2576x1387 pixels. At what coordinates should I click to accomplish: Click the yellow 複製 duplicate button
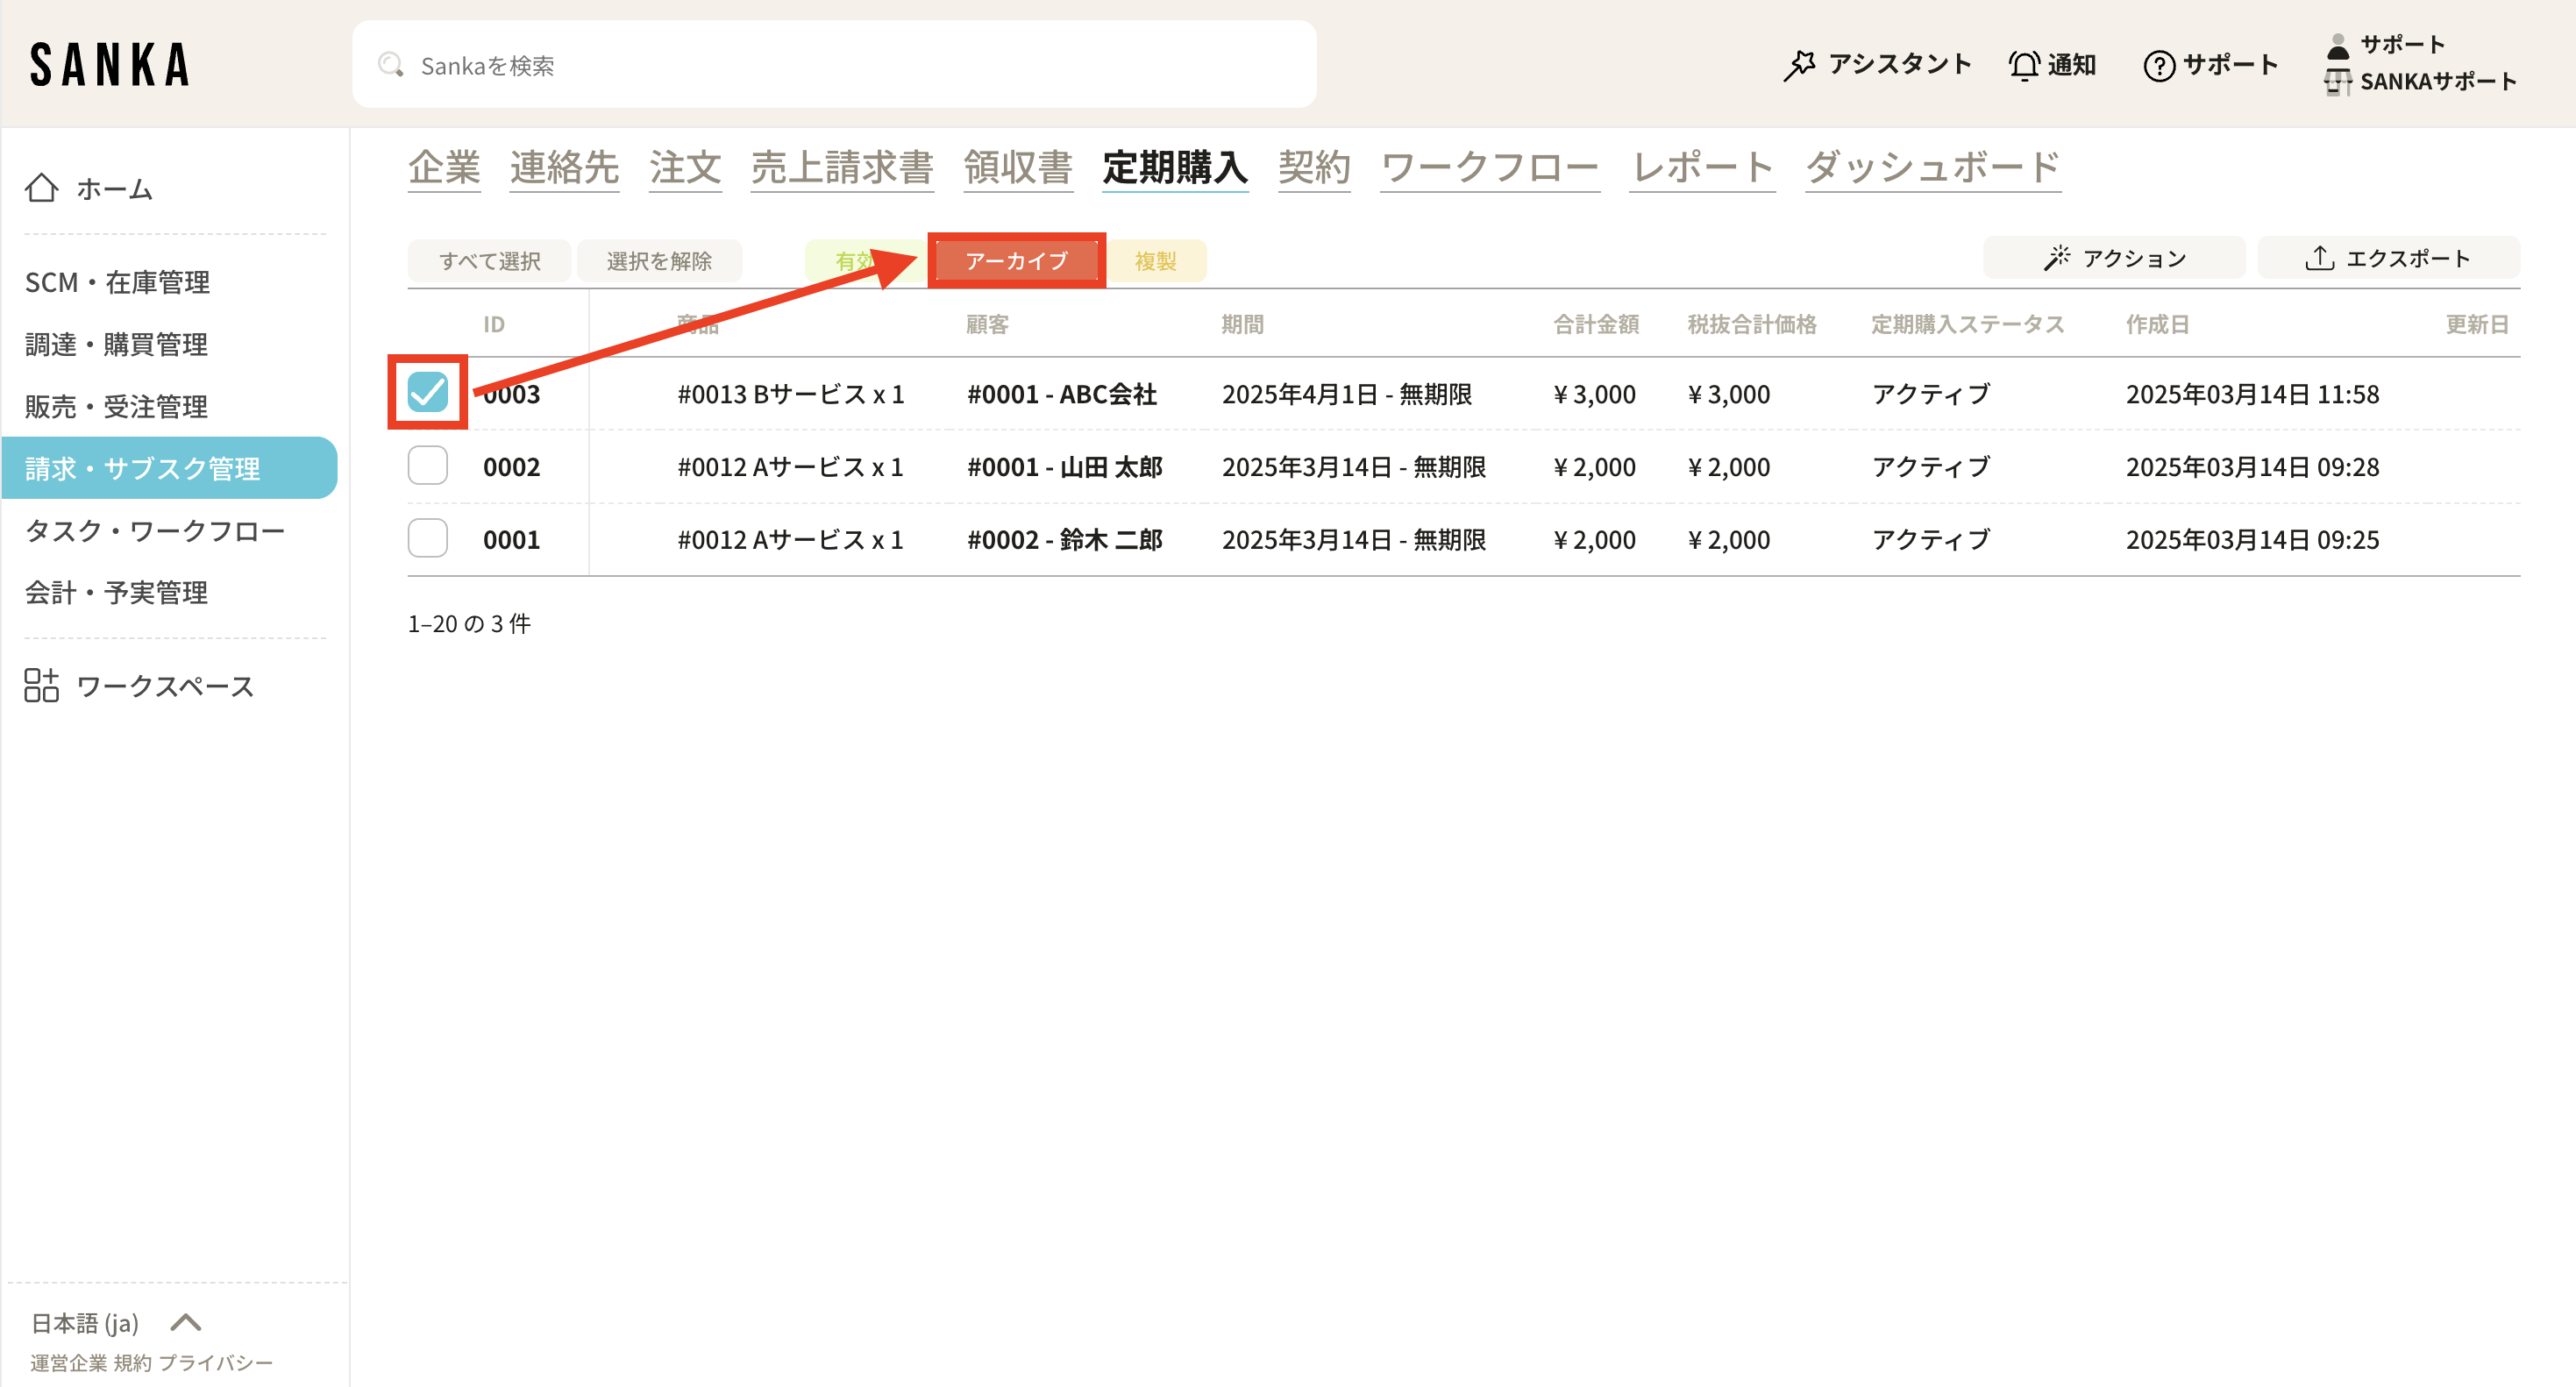pyautogui.click(x=1155, y=261)
